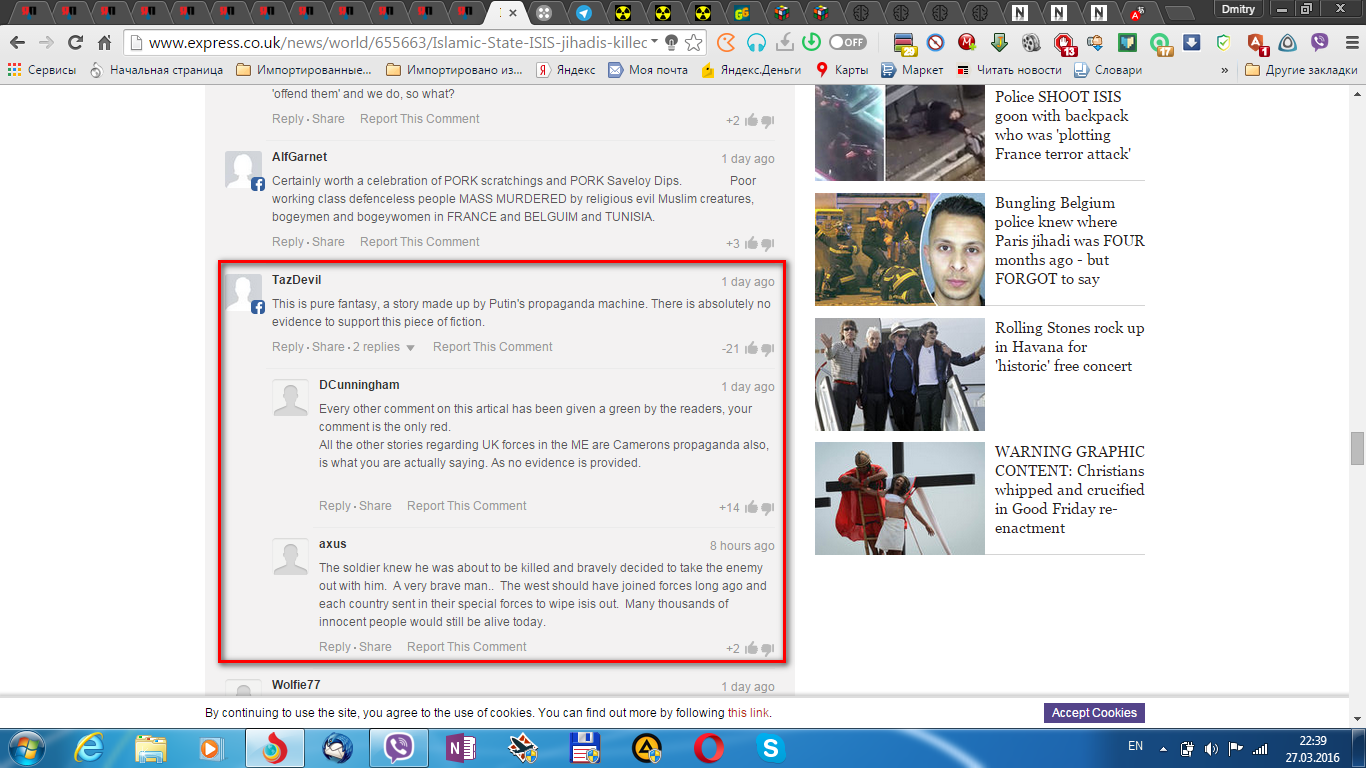This screenshot has height=768, width=1366.
Task: Open the Моя почта bookmark
Action: (x=648, y=70)
